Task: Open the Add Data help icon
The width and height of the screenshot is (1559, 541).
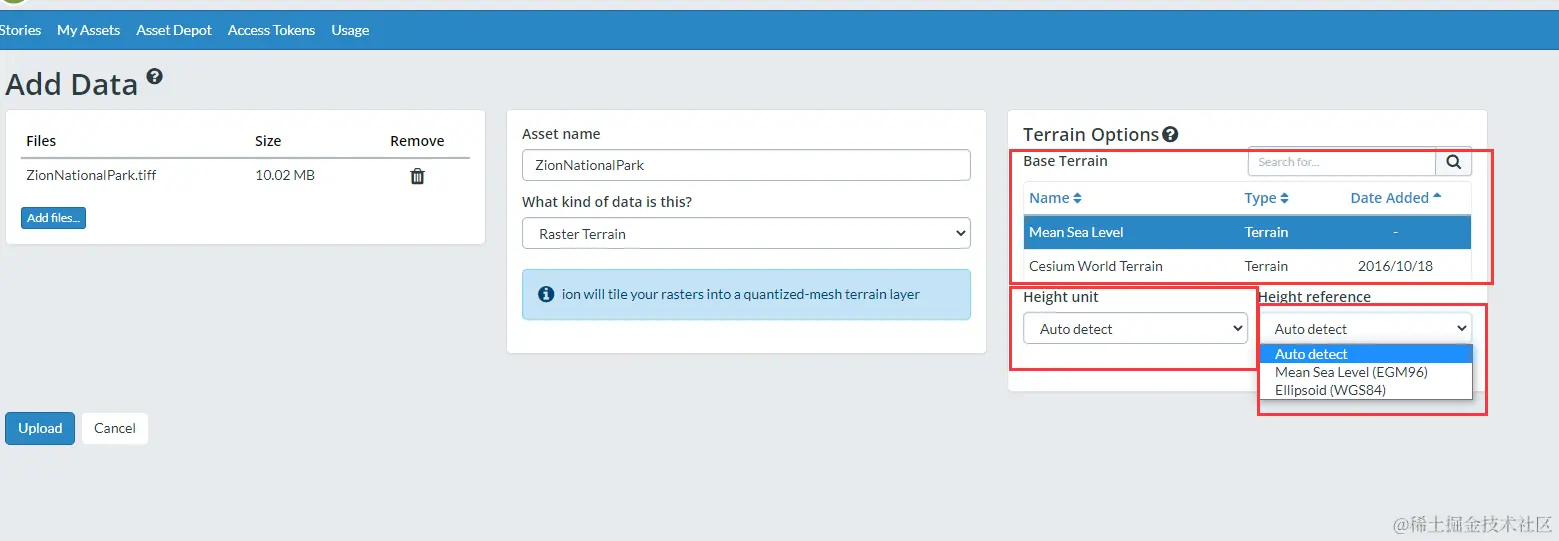Action: (x=154, y=76)
